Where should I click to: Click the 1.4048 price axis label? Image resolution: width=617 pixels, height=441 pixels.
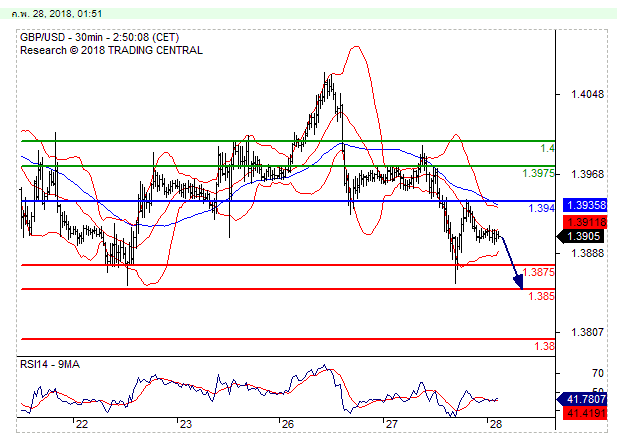tap(580, 95)
